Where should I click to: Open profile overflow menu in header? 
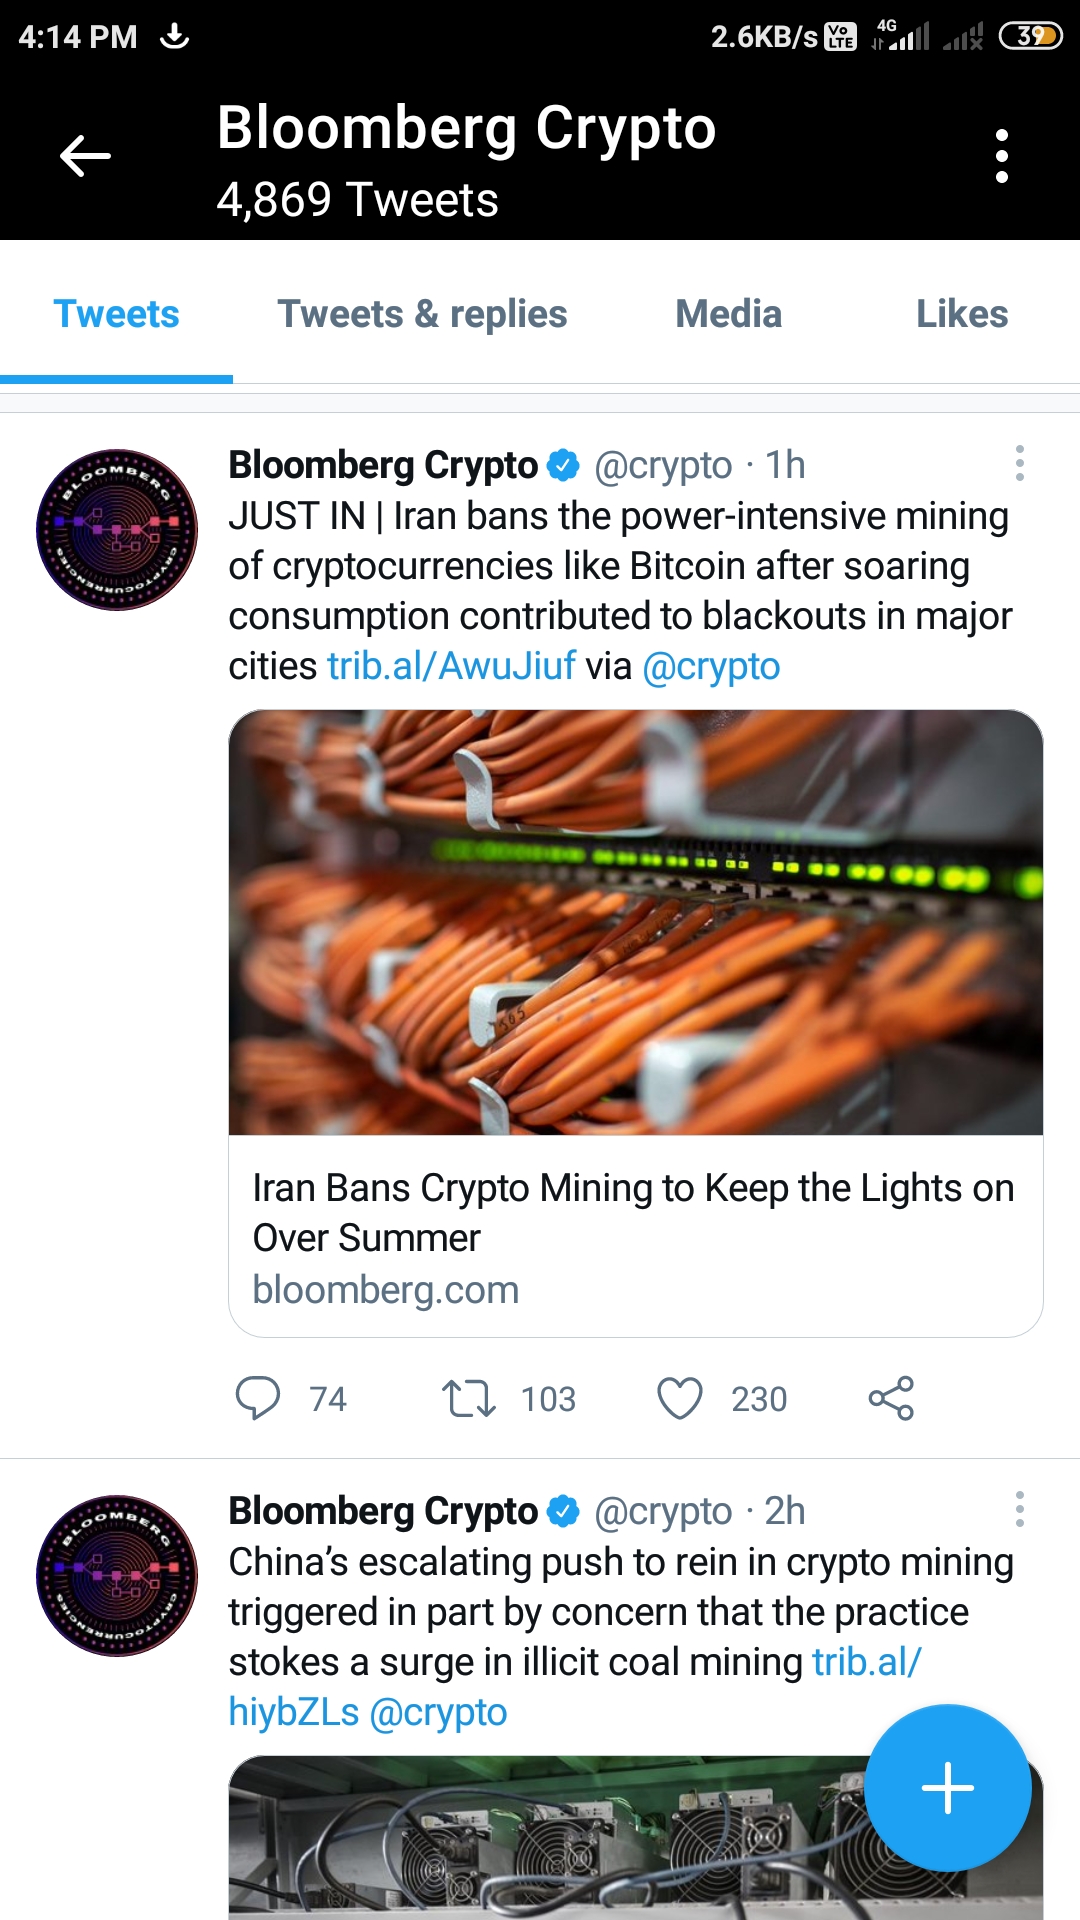coord(1001,156)
